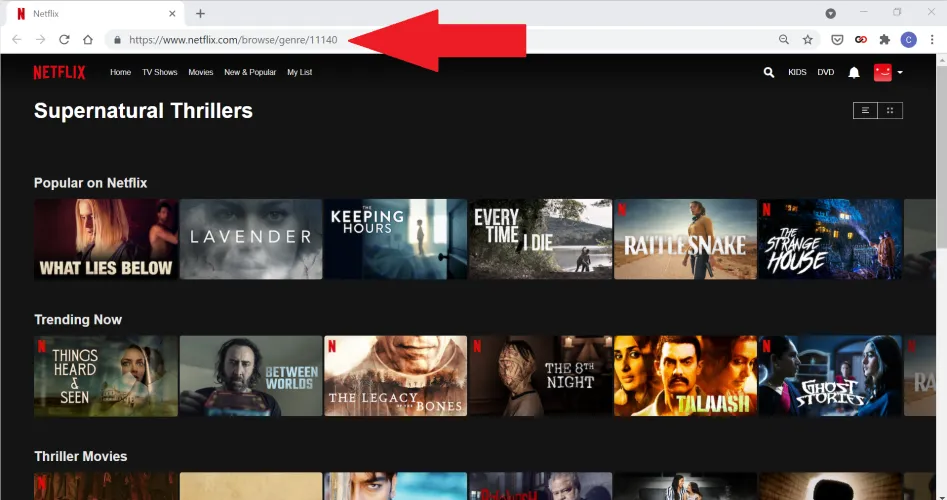Click the KIDS link

point(797,73)
